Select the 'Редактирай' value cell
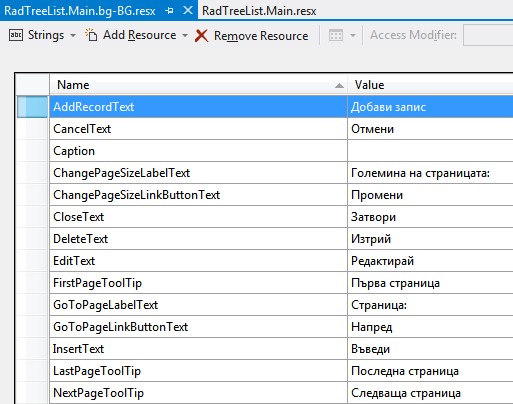 pos(430,261)
